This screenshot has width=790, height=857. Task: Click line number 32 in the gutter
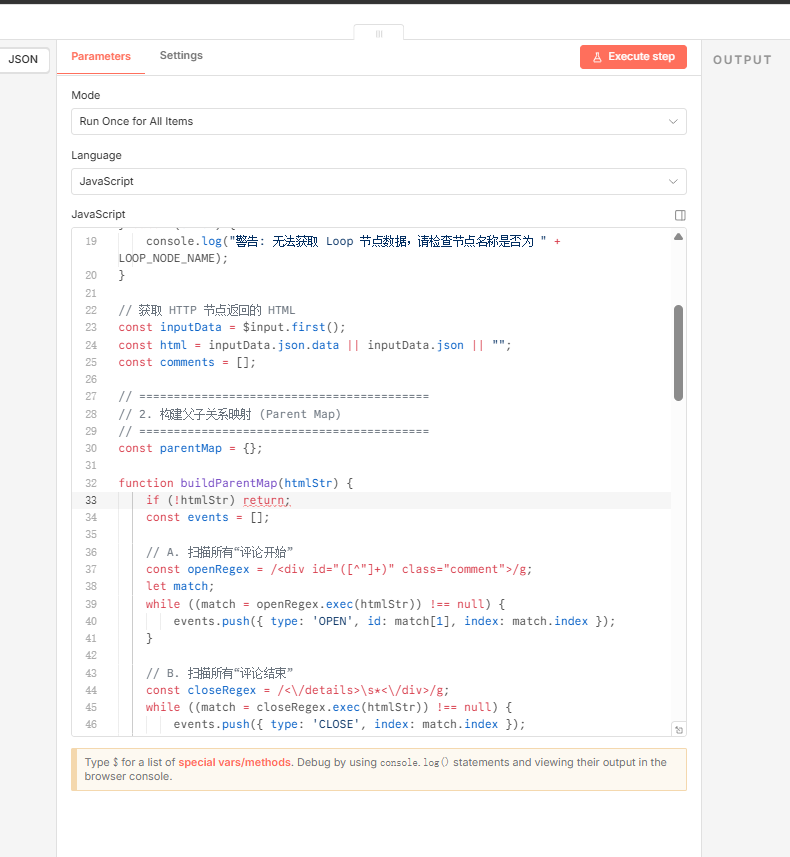point(92,483)
